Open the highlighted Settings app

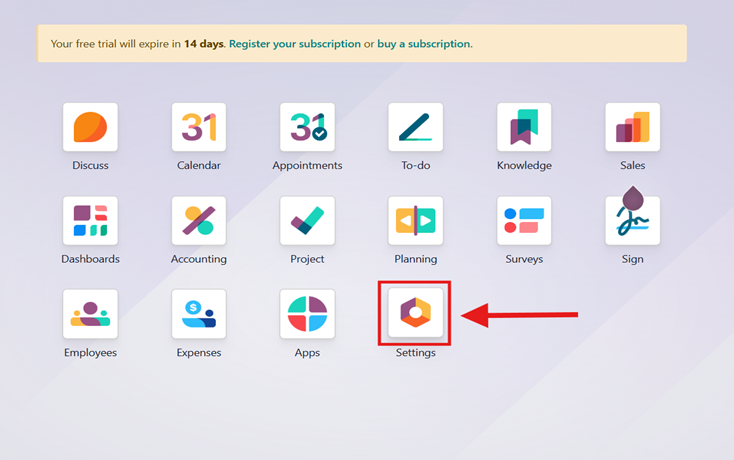tap(416, 313)
